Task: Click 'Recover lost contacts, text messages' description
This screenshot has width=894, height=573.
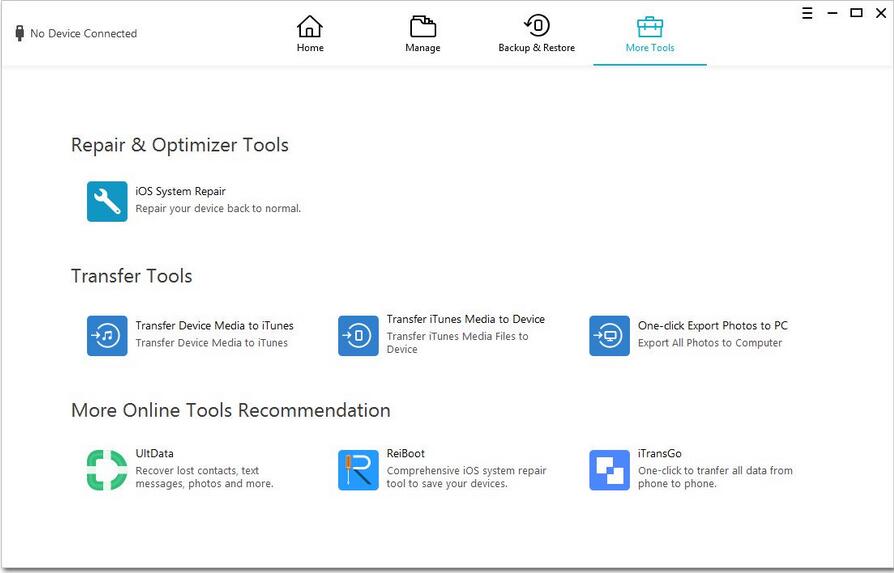Action: coord(204,477)
